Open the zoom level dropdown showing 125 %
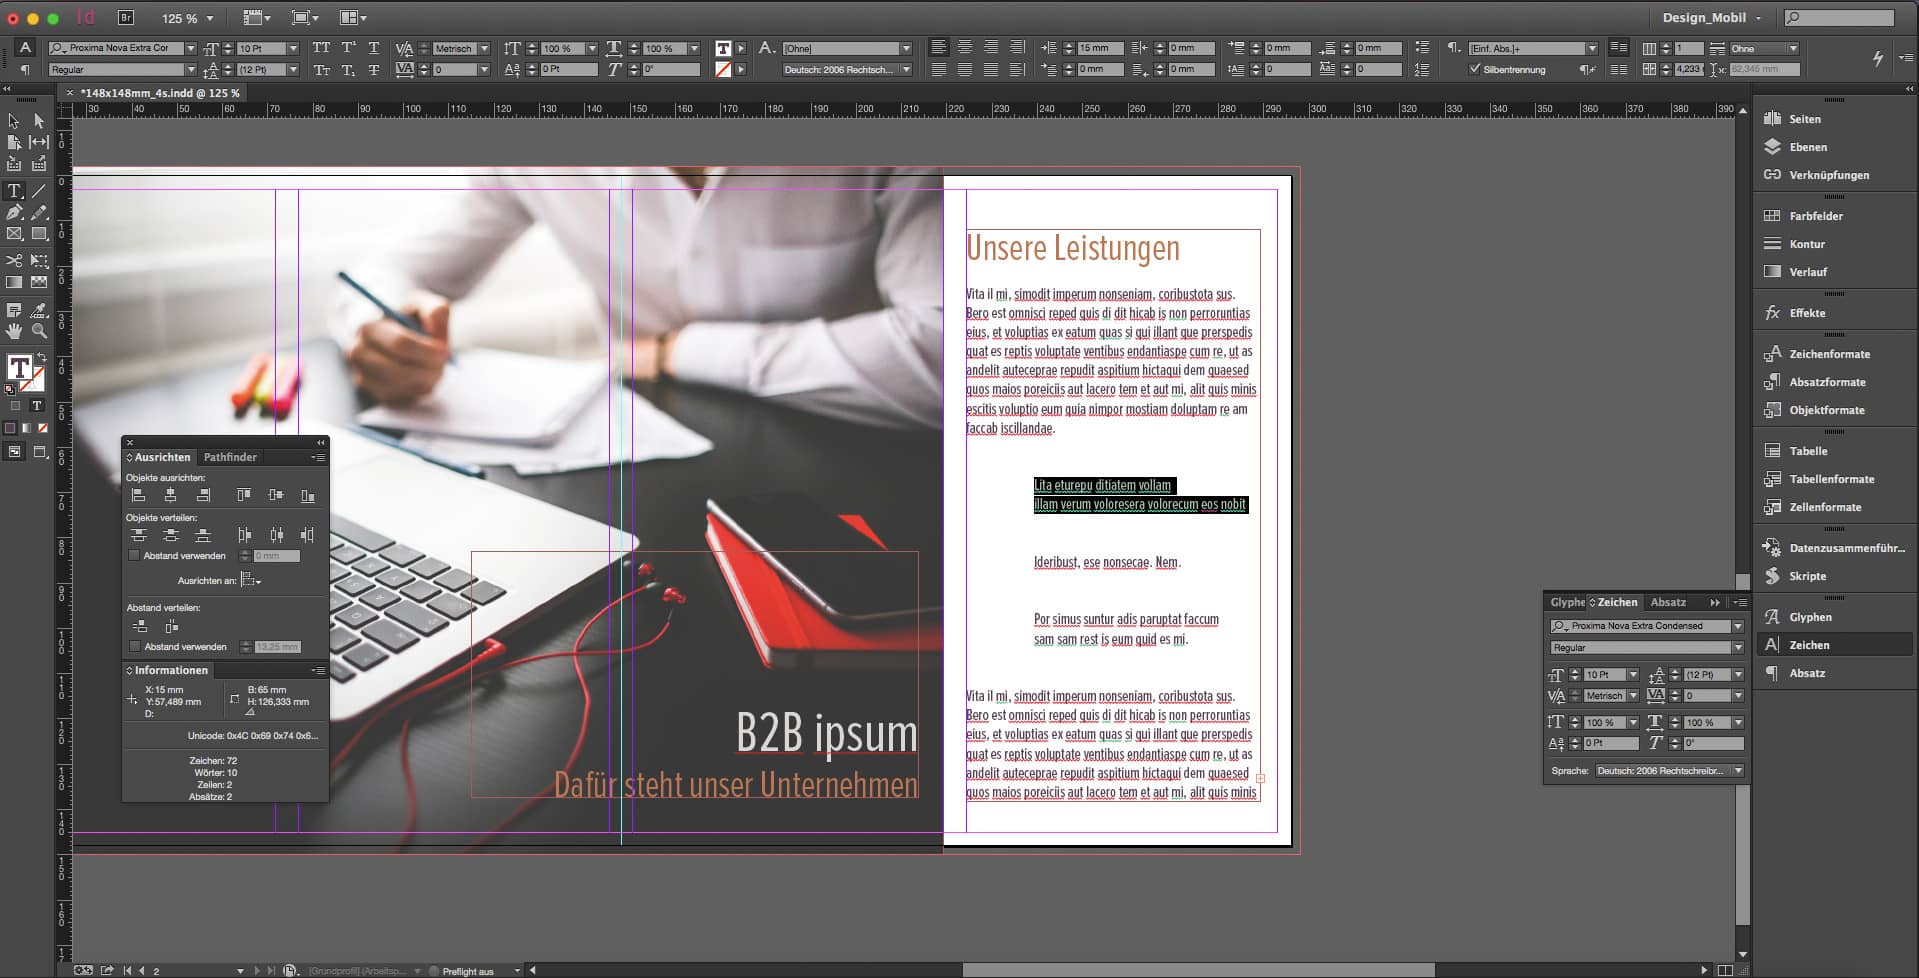This screenshot has height=978, width=1919. point(188,18)
